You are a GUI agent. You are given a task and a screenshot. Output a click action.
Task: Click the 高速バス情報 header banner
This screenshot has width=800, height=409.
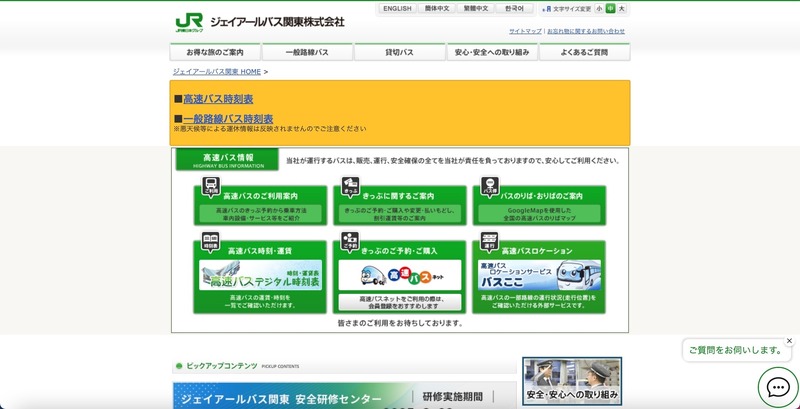click(x=228, y=160)
